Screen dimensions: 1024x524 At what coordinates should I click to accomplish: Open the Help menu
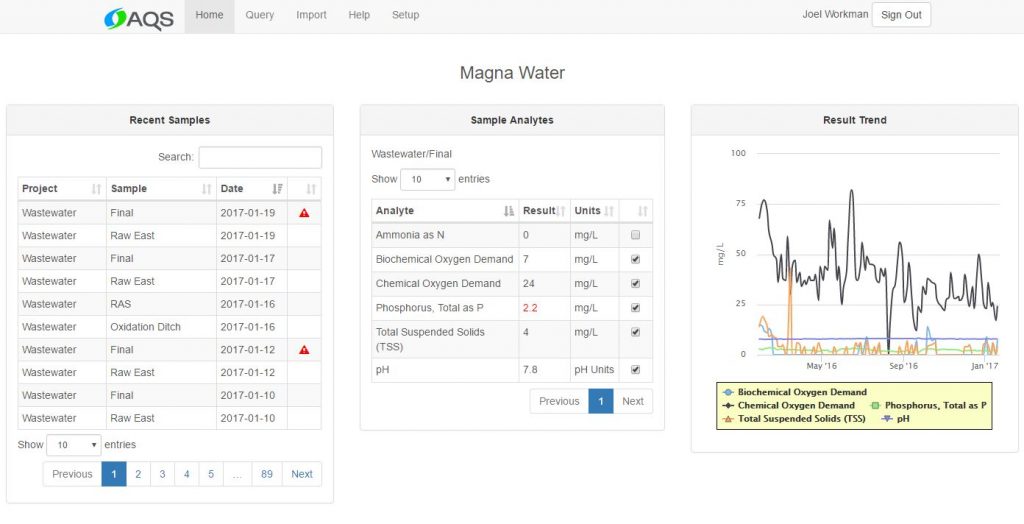coord(359,15)
